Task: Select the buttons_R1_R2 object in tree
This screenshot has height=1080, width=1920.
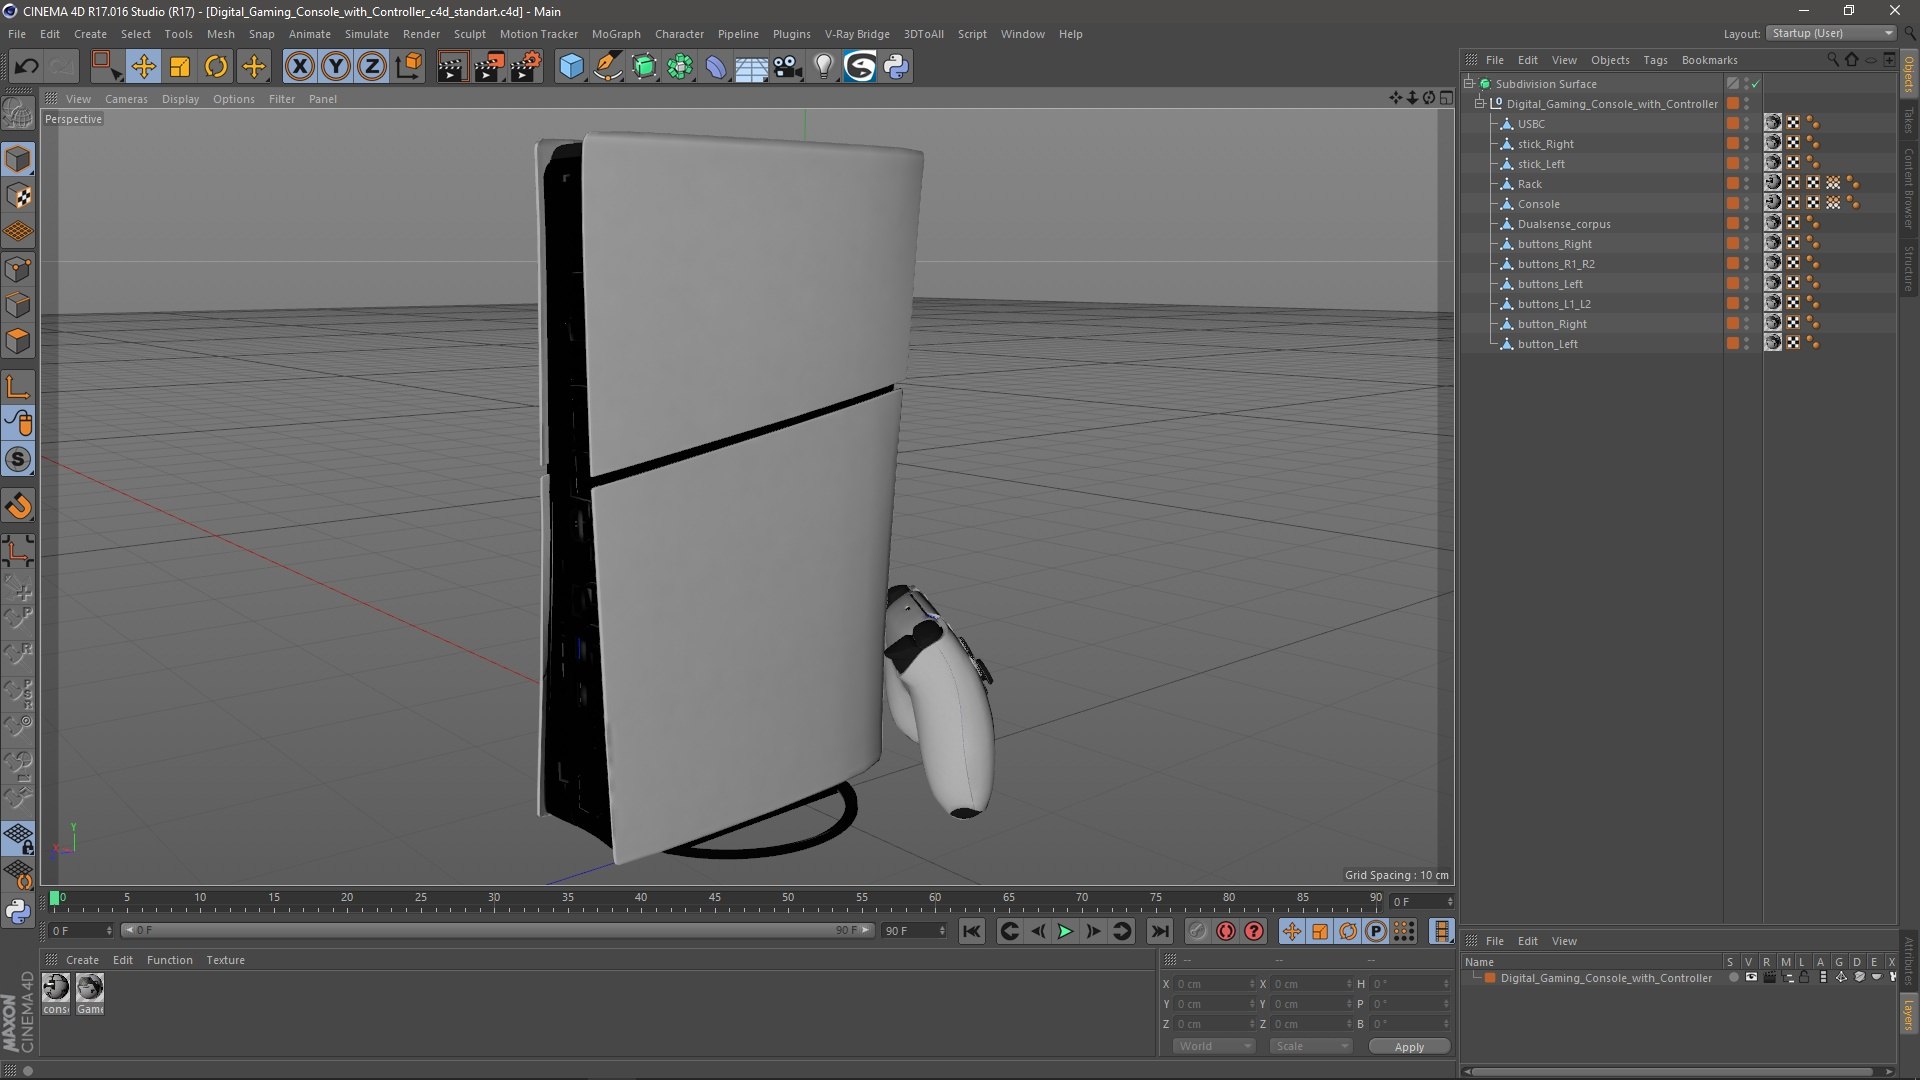Action: pyautogui.click(x=1556, y=264)
